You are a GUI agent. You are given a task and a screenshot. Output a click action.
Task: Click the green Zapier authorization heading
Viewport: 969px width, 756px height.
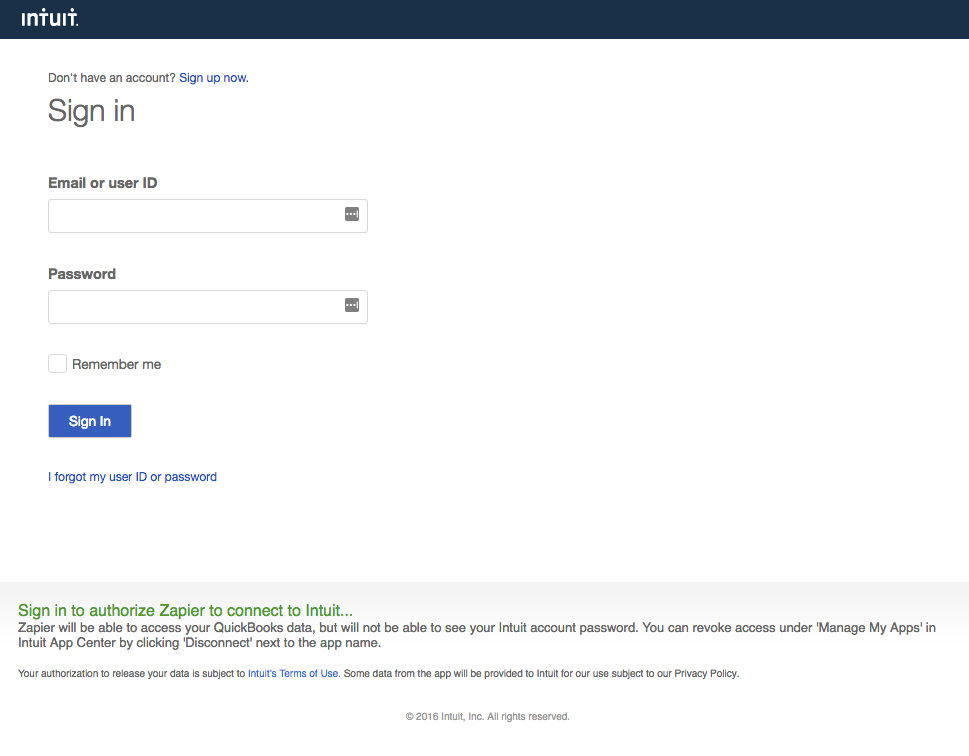(x=185, y=610)
